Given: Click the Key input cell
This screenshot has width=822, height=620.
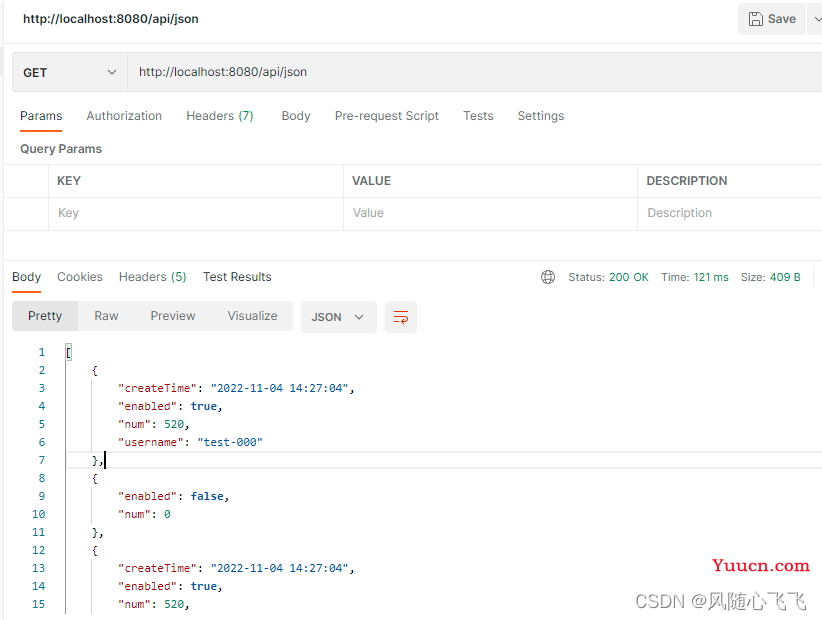Looking at the screenshot, I should (x=196, y=213).
